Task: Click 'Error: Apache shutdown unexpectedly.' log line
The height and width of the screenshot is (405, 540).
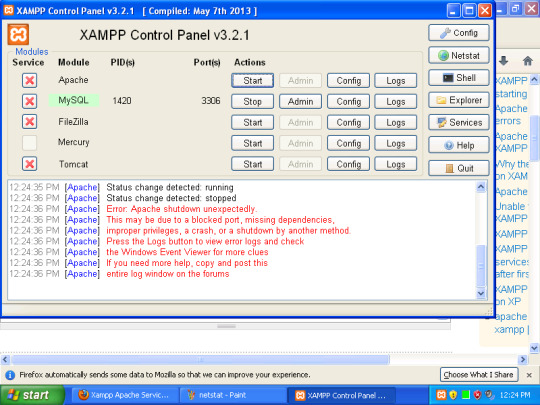Action: (x=181, y=209)
